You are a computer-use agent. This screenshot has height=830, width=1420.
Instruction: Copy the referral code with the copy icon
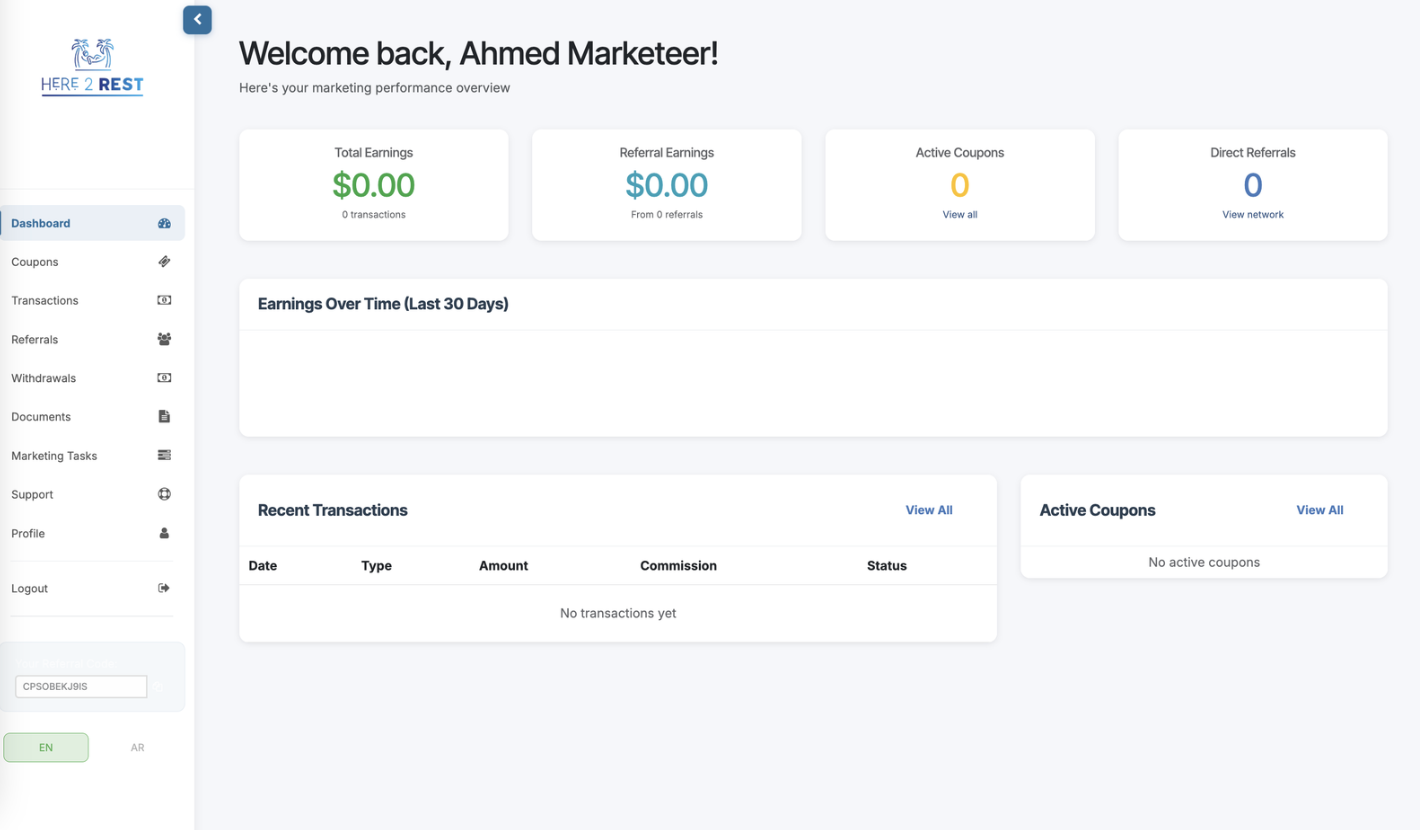pos(159,687)
